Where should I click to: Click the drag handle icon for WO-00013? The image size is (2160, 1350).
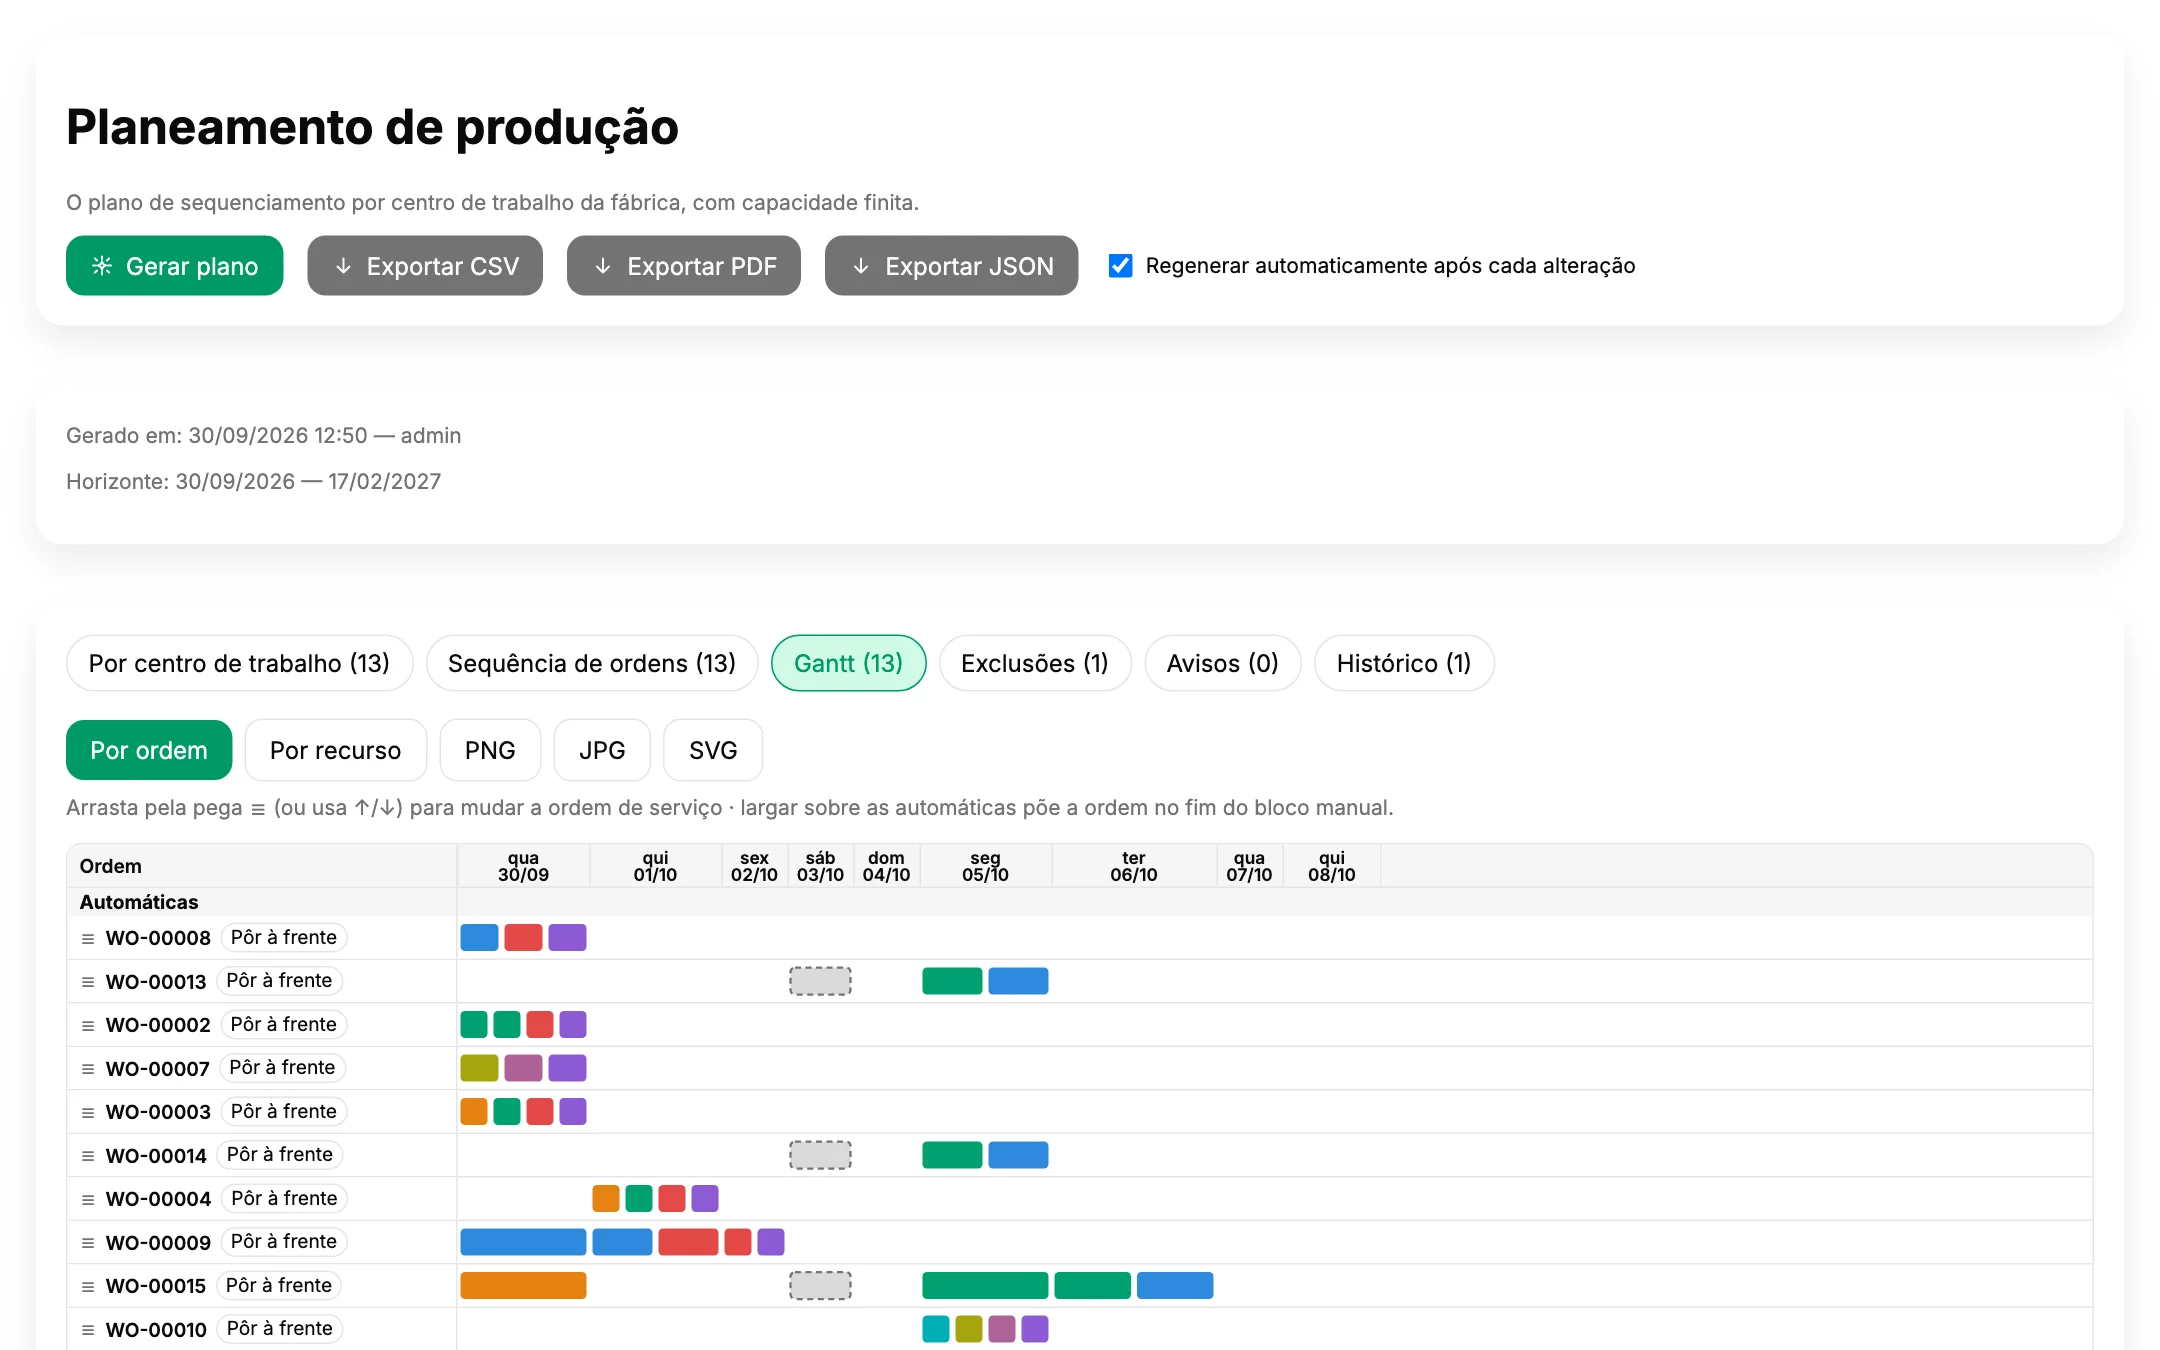click(x=88, y=982)
